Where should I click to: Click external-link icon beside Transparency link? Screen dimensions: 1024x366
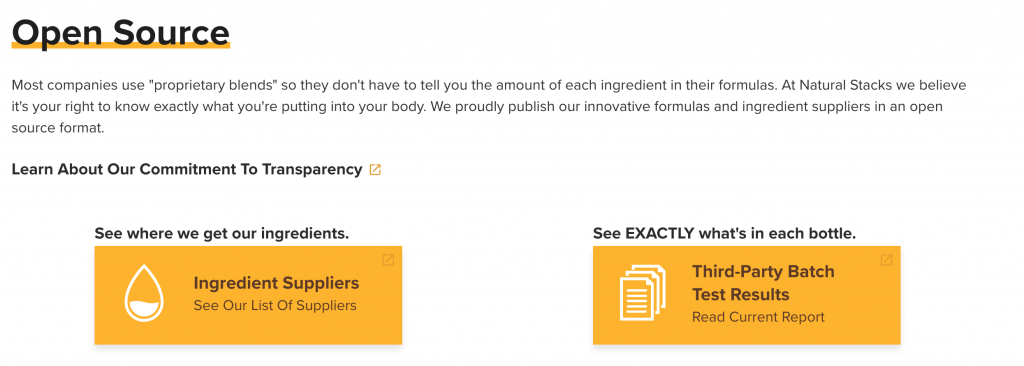[375, 170]
